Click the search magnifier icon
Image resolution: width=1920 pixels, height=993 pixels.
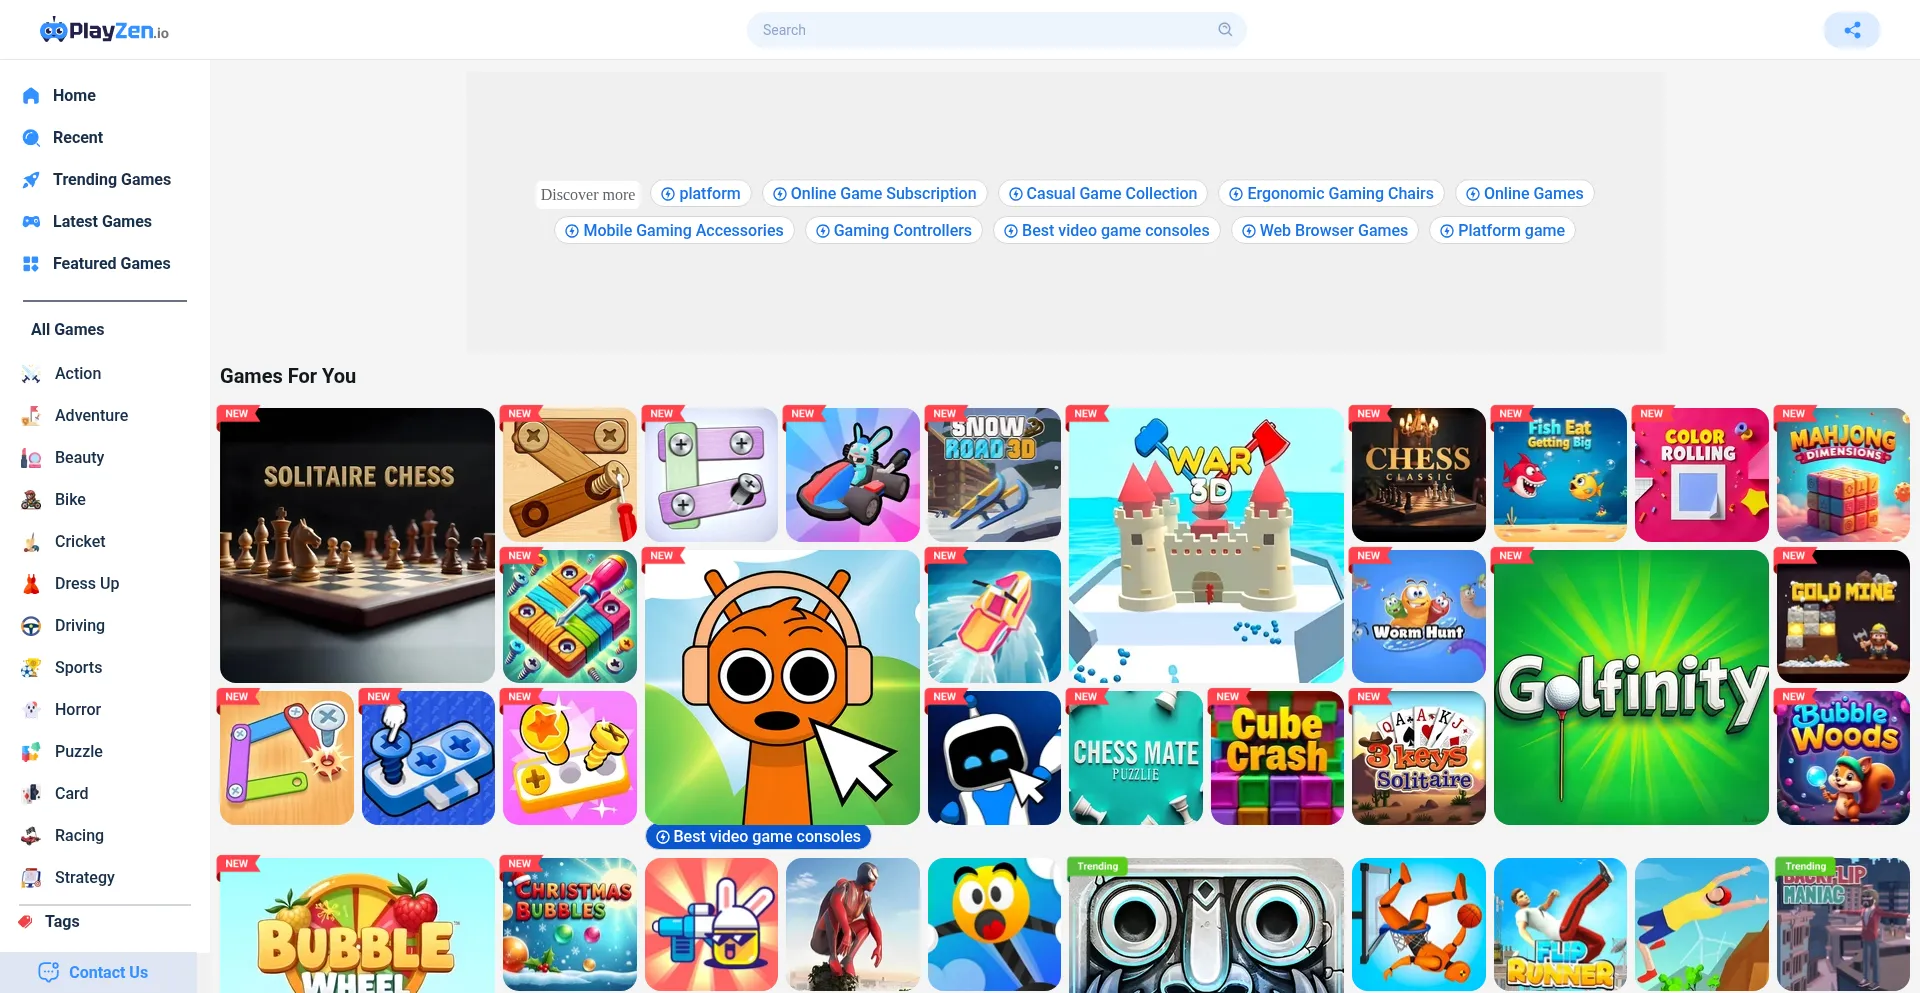(1225, 30)
